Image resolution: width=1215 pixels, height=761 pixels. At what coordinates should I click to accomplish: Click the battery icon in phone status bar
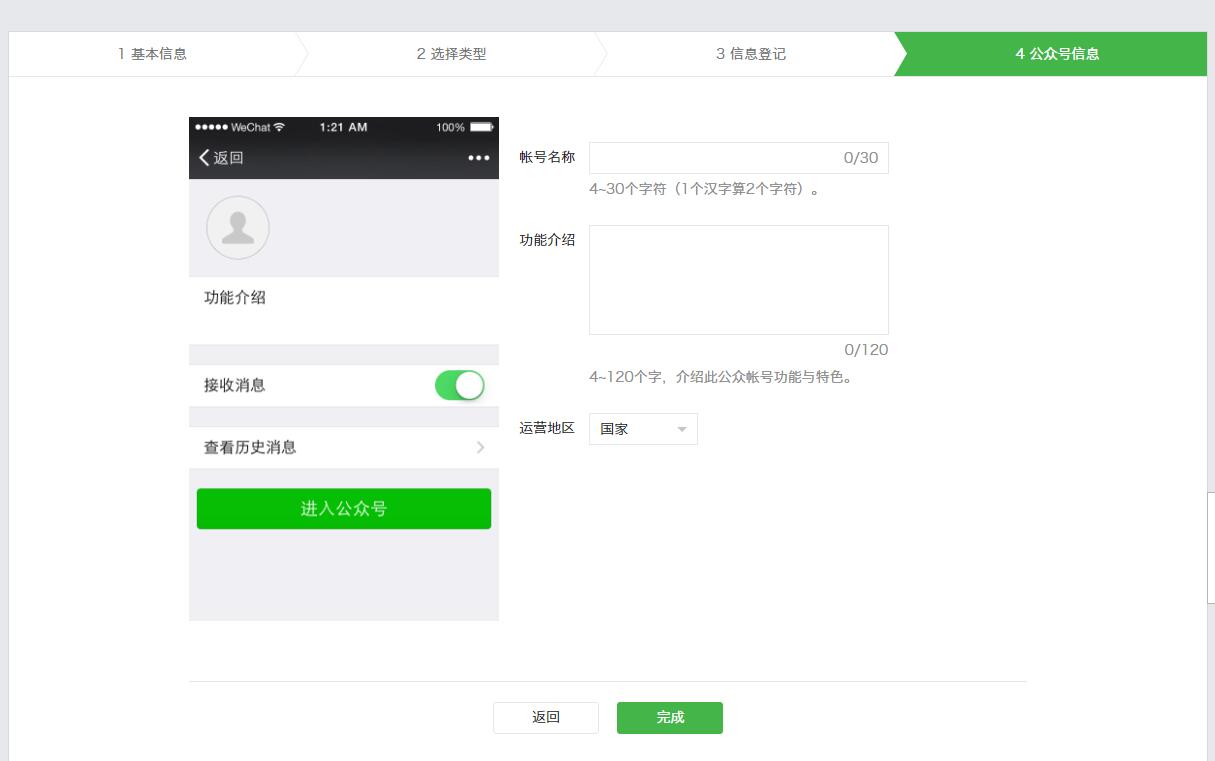(x=481, y=127)
